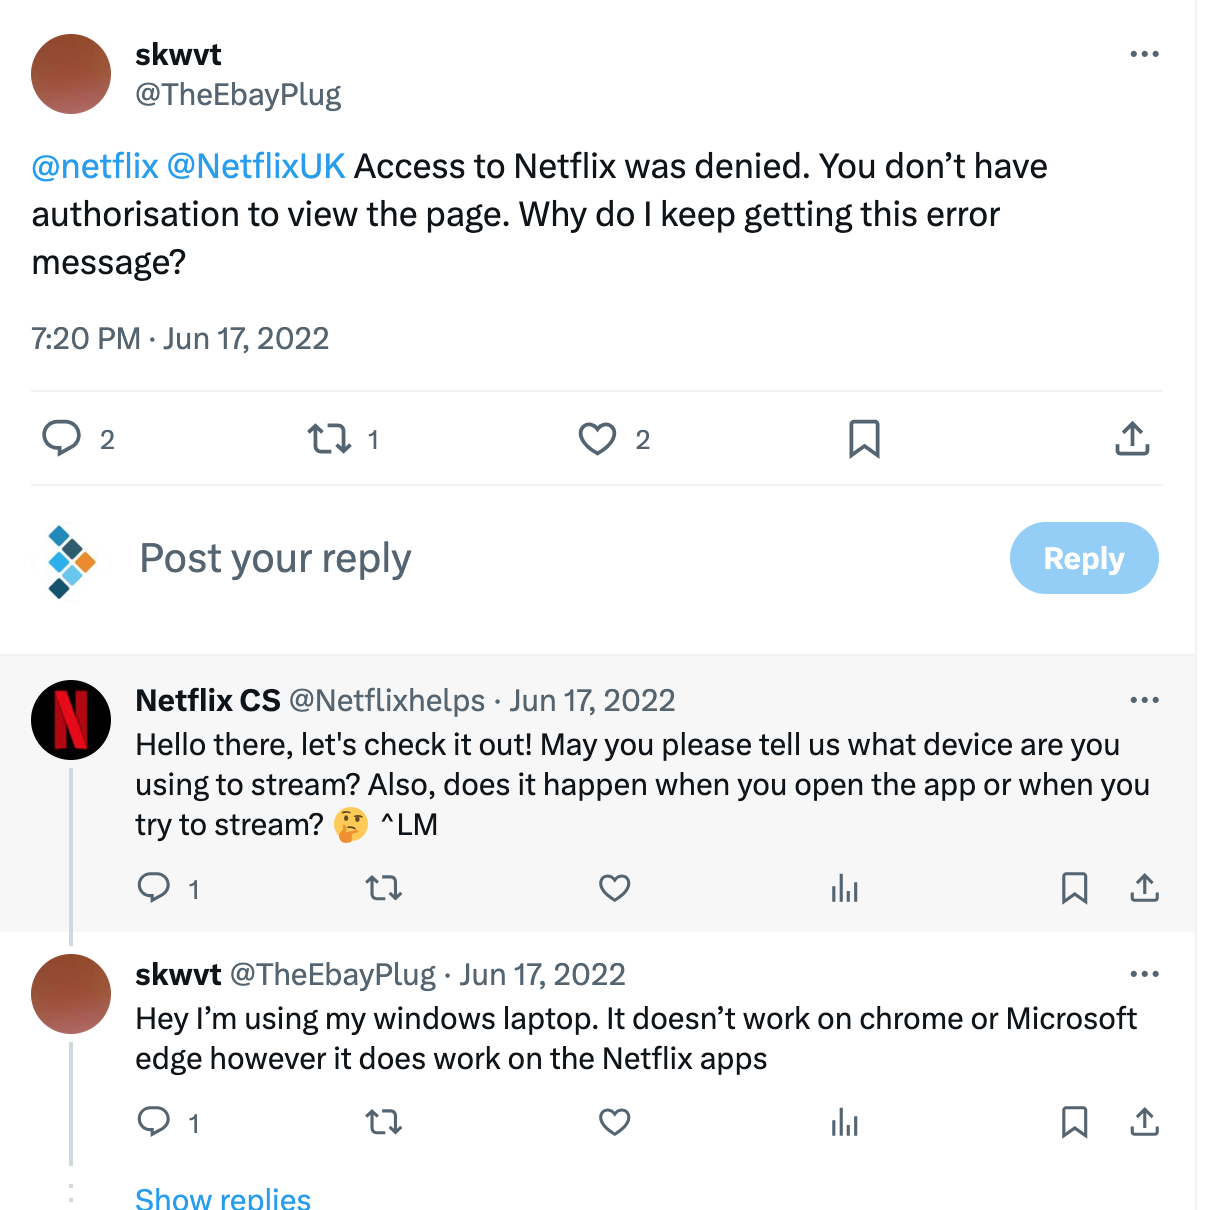Share skwvt's windows laptop reply
This screenshot has height=1210, width=1208.
(x=1144, y=1122)
